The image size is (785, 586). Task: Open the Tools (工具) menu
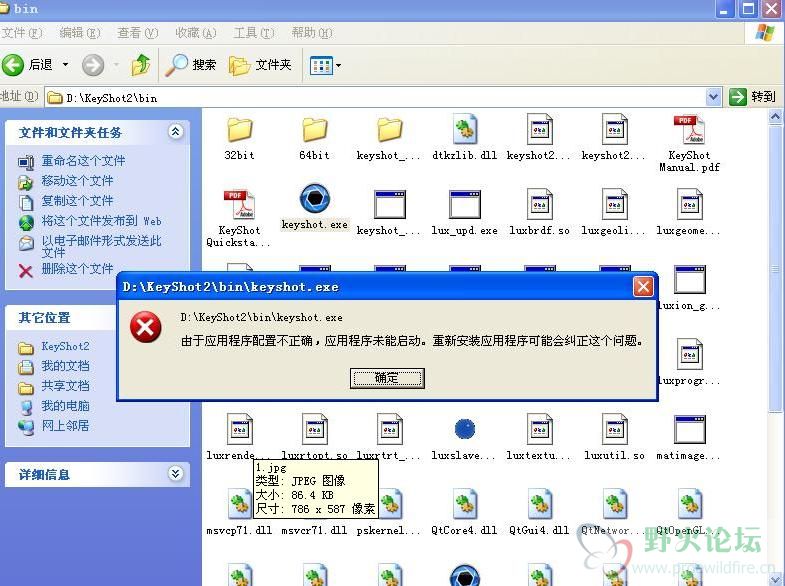(254, 33)
